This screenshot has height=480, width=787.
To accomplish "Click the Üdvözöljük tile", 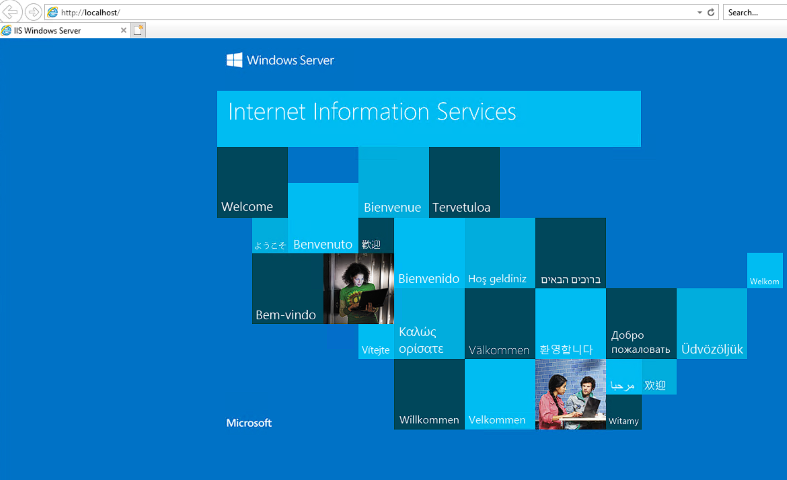I will pos(712,323).
